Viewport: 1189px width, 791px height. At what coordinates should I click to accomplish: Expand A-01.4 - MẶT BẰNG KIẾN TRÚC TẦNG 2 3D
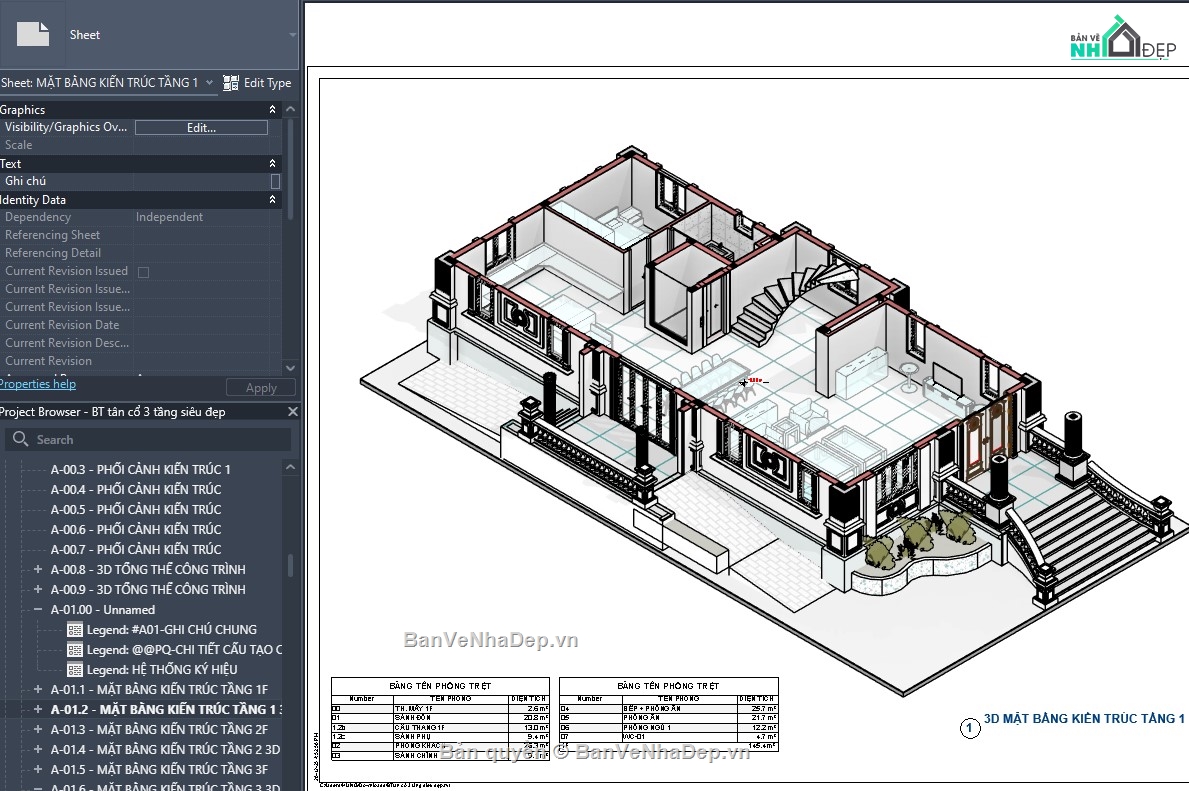click(x=38, y=749)
